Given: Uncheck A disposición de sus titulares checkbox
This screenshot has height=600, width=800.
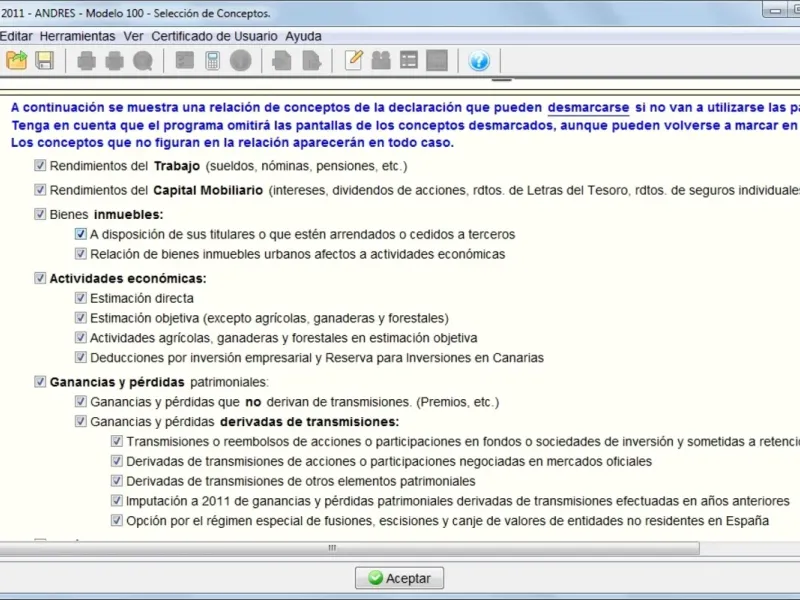Looking at the screenshot, I should pyautogui.click(x=81, y=234).
